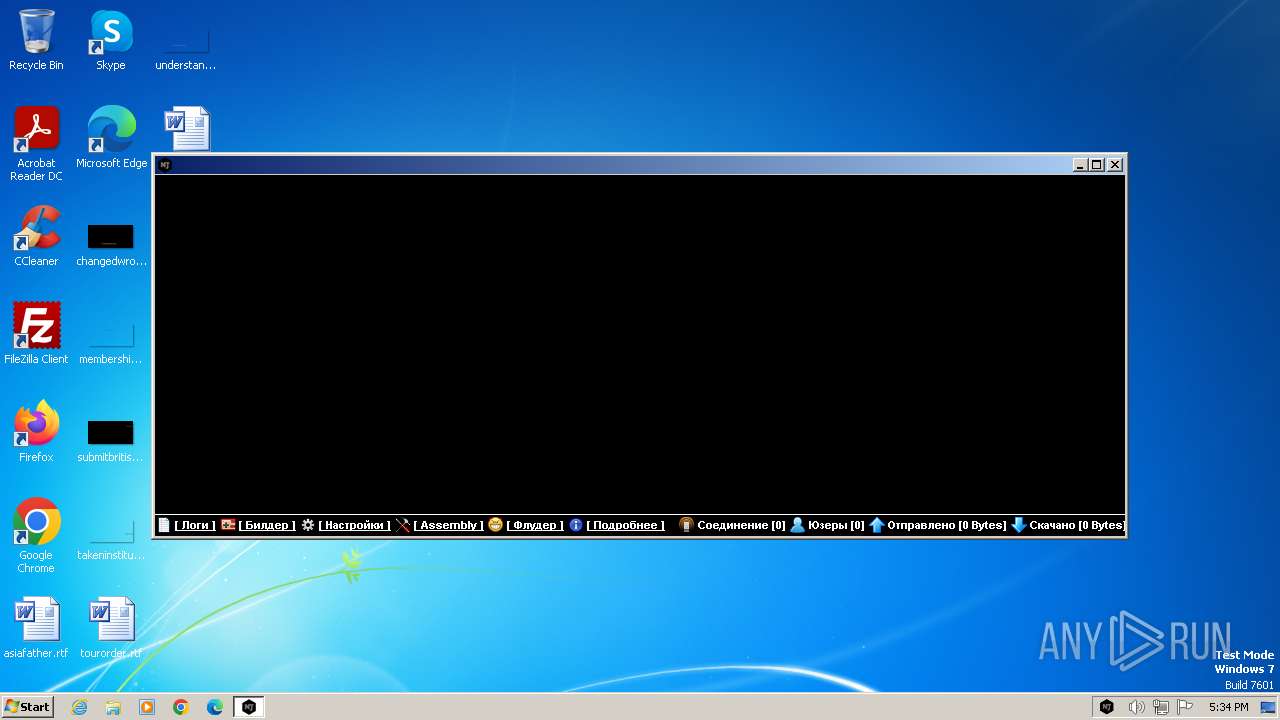Open the Start menu

pyautogui.click(x=27, y=707)
